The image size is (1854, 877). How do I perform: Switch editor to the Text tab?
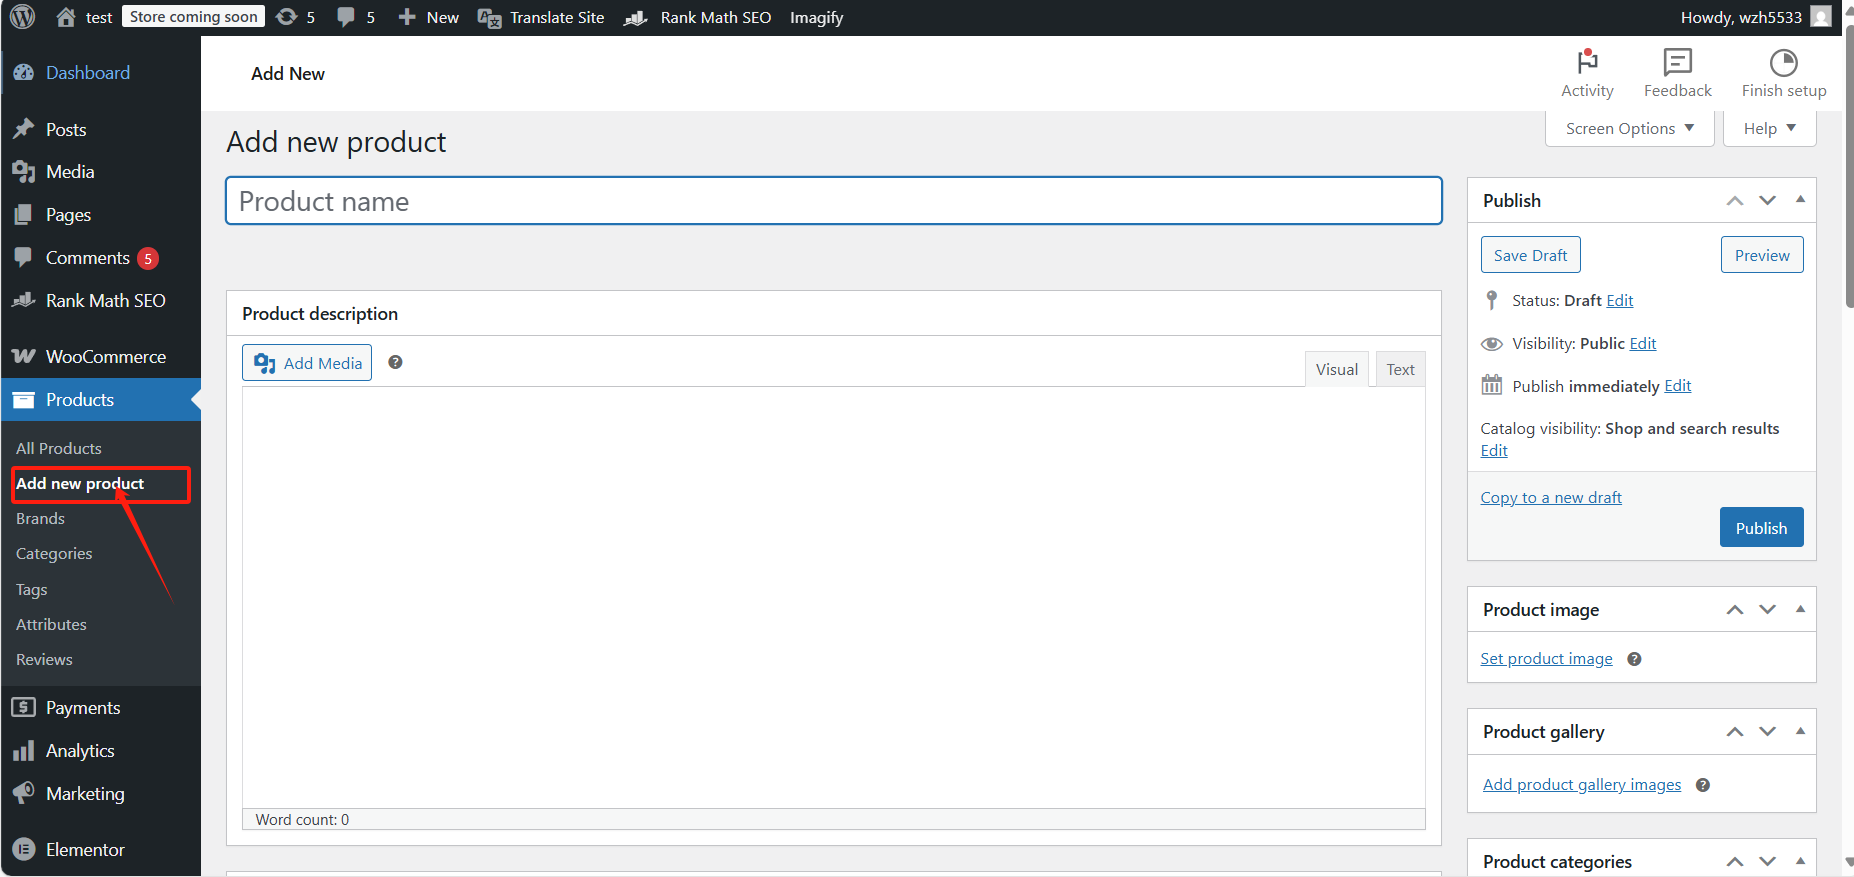pyautogui.click(x=1400, y=369)
